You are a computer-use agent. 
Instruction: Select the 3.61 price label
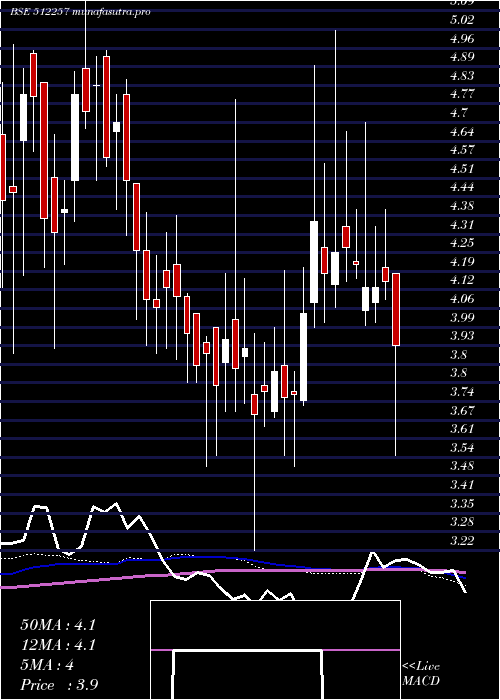[x=462, y=429]
